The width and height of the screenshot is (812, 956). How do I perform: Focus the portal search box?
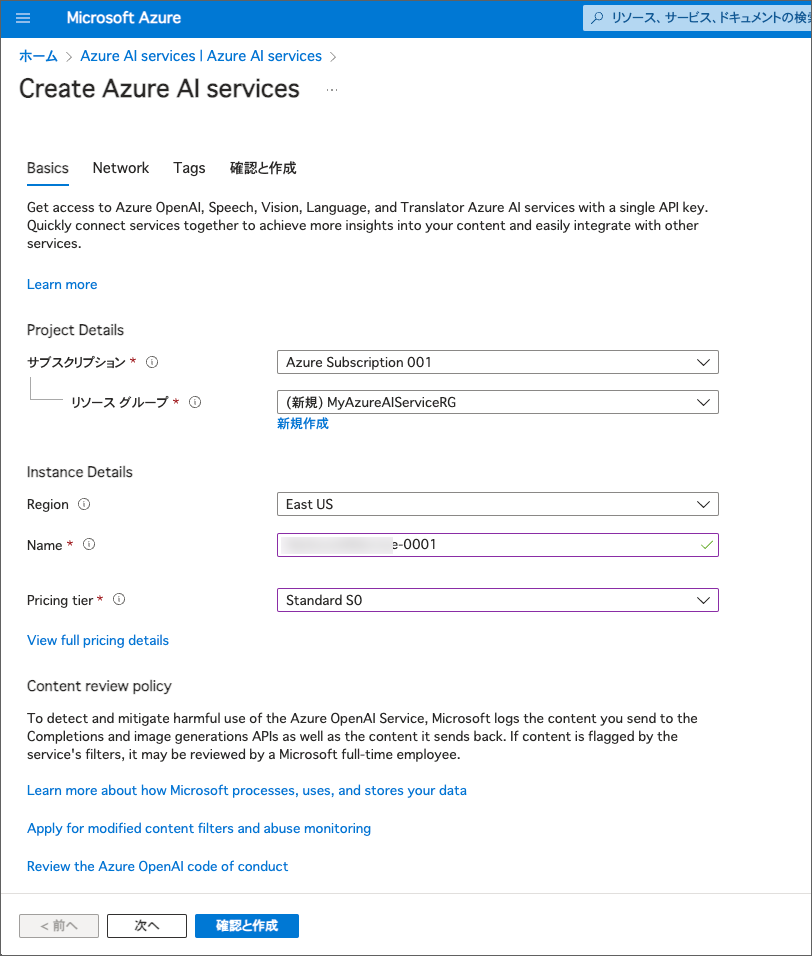tap(697, 18)
